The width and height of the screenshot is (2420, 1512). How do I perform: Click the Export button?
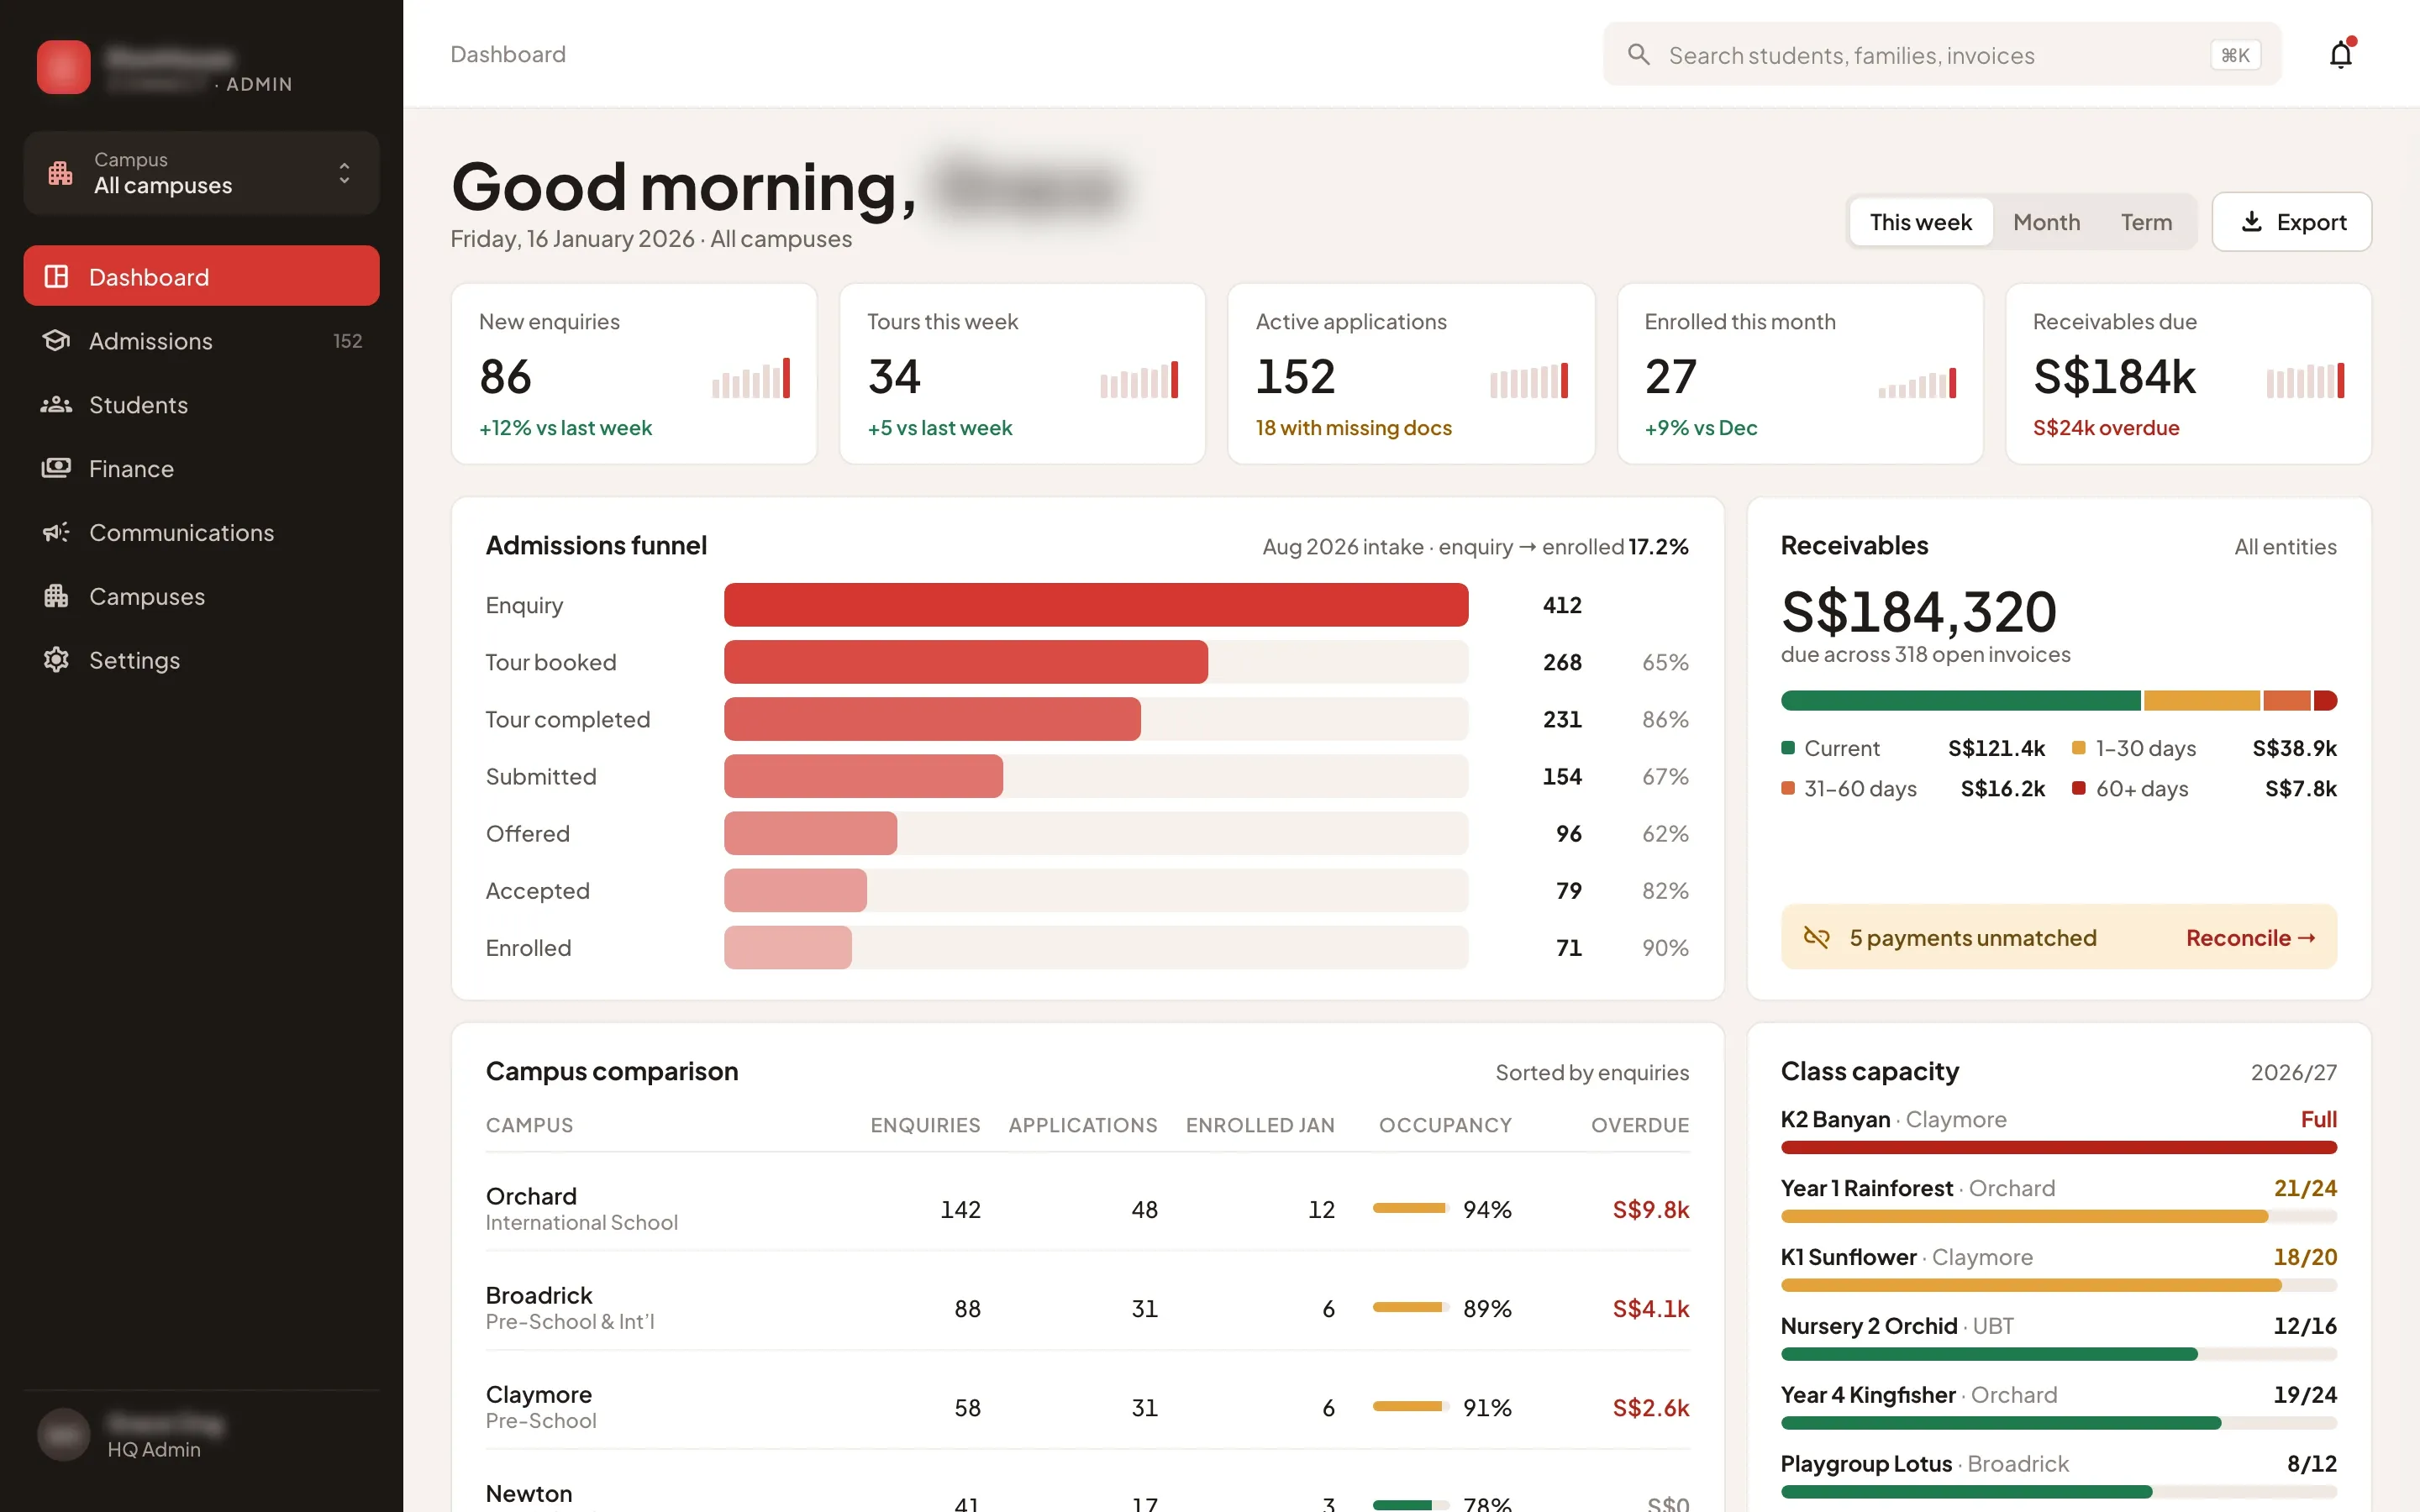[2291, 222]
